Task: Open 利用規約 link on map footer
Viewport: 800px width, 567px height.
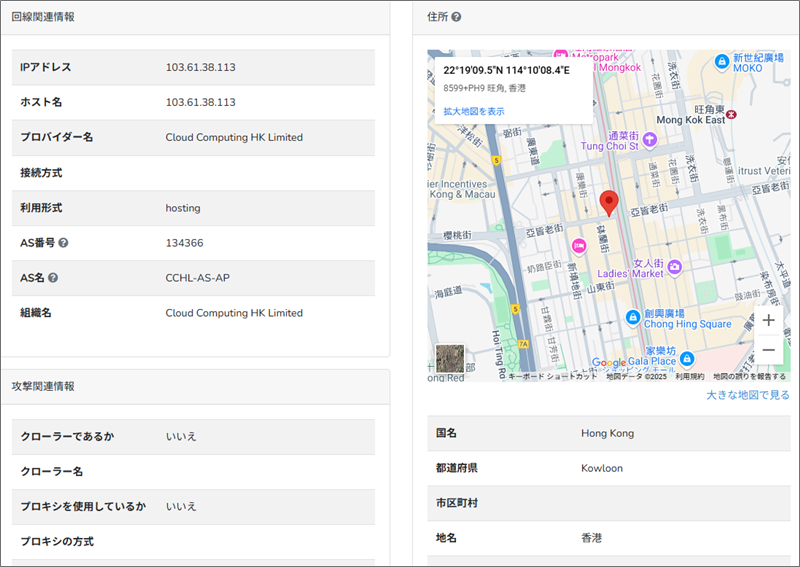Action: (690, 377)
